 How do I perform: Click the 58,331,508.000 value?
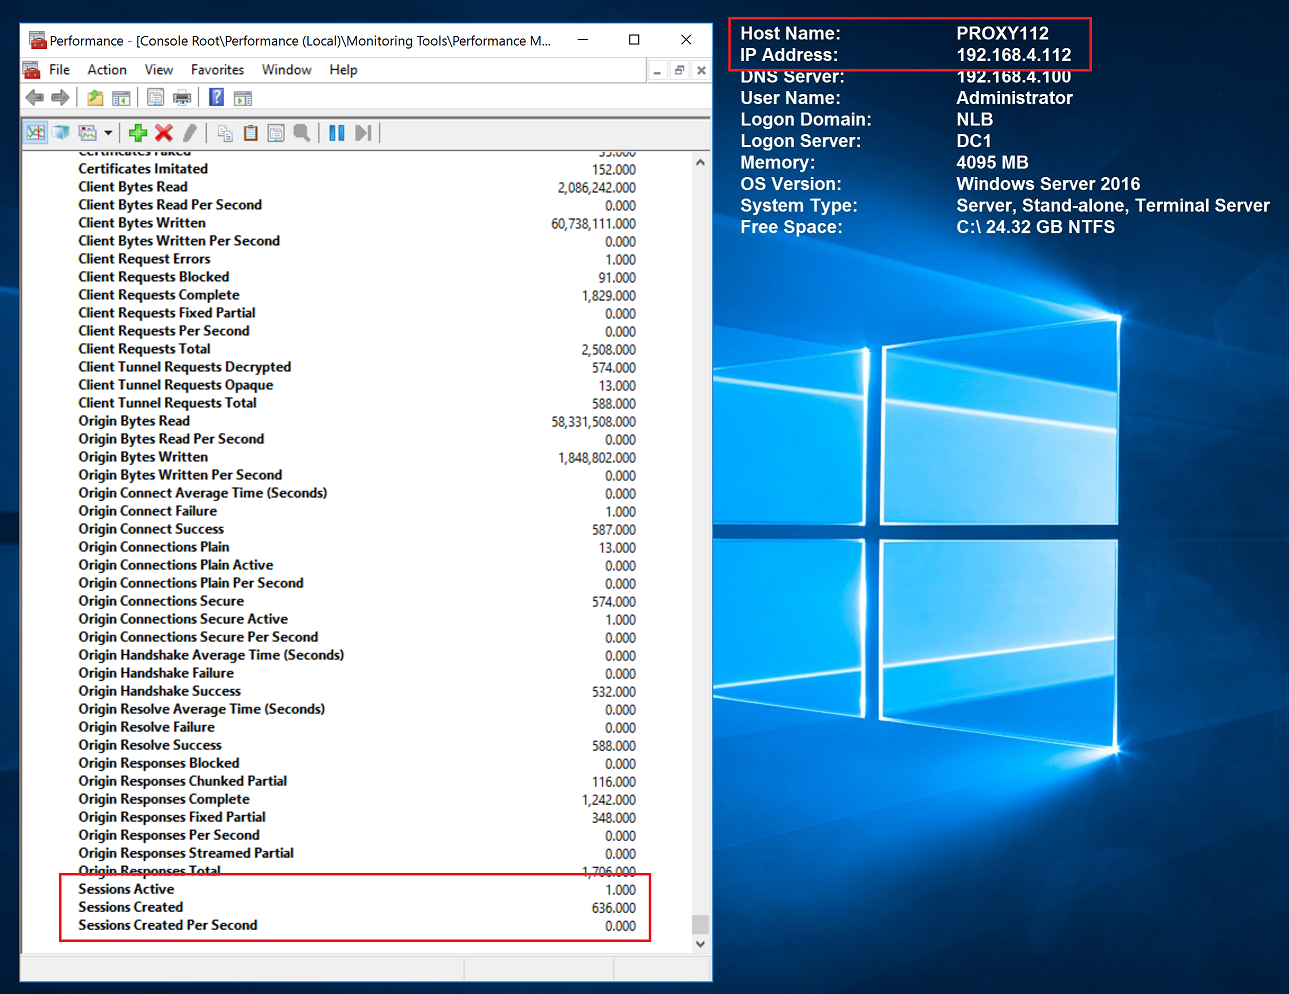tap(593, 422)
